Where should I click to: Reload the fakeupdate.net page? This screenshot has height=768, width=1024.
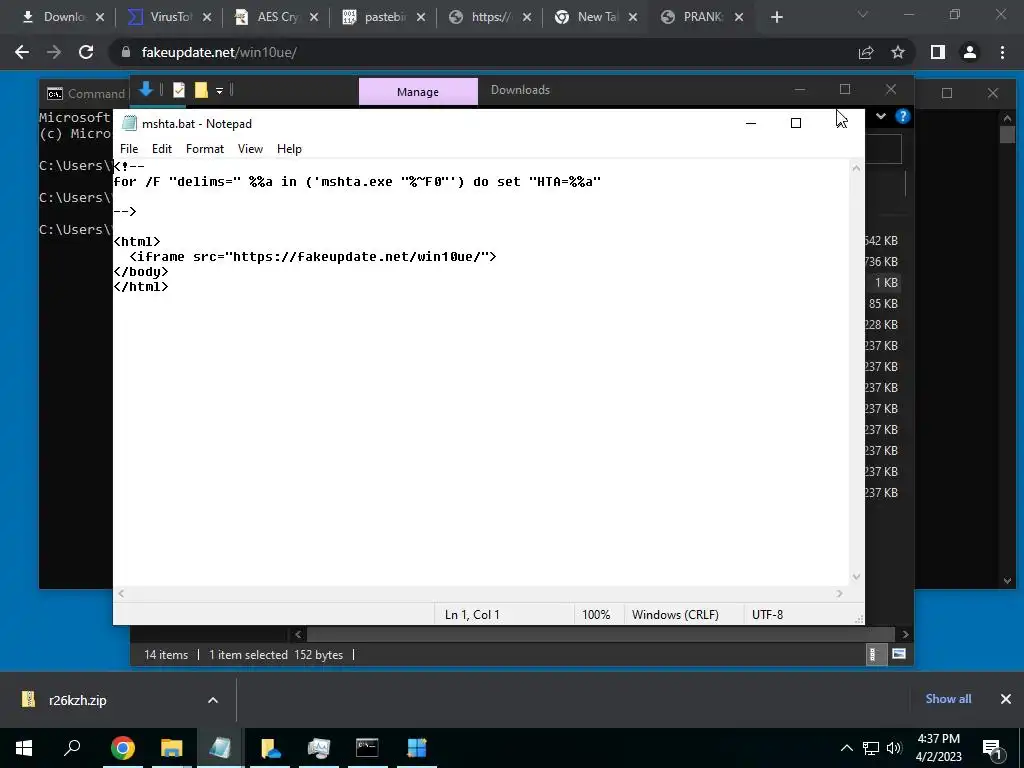point(86,52)
